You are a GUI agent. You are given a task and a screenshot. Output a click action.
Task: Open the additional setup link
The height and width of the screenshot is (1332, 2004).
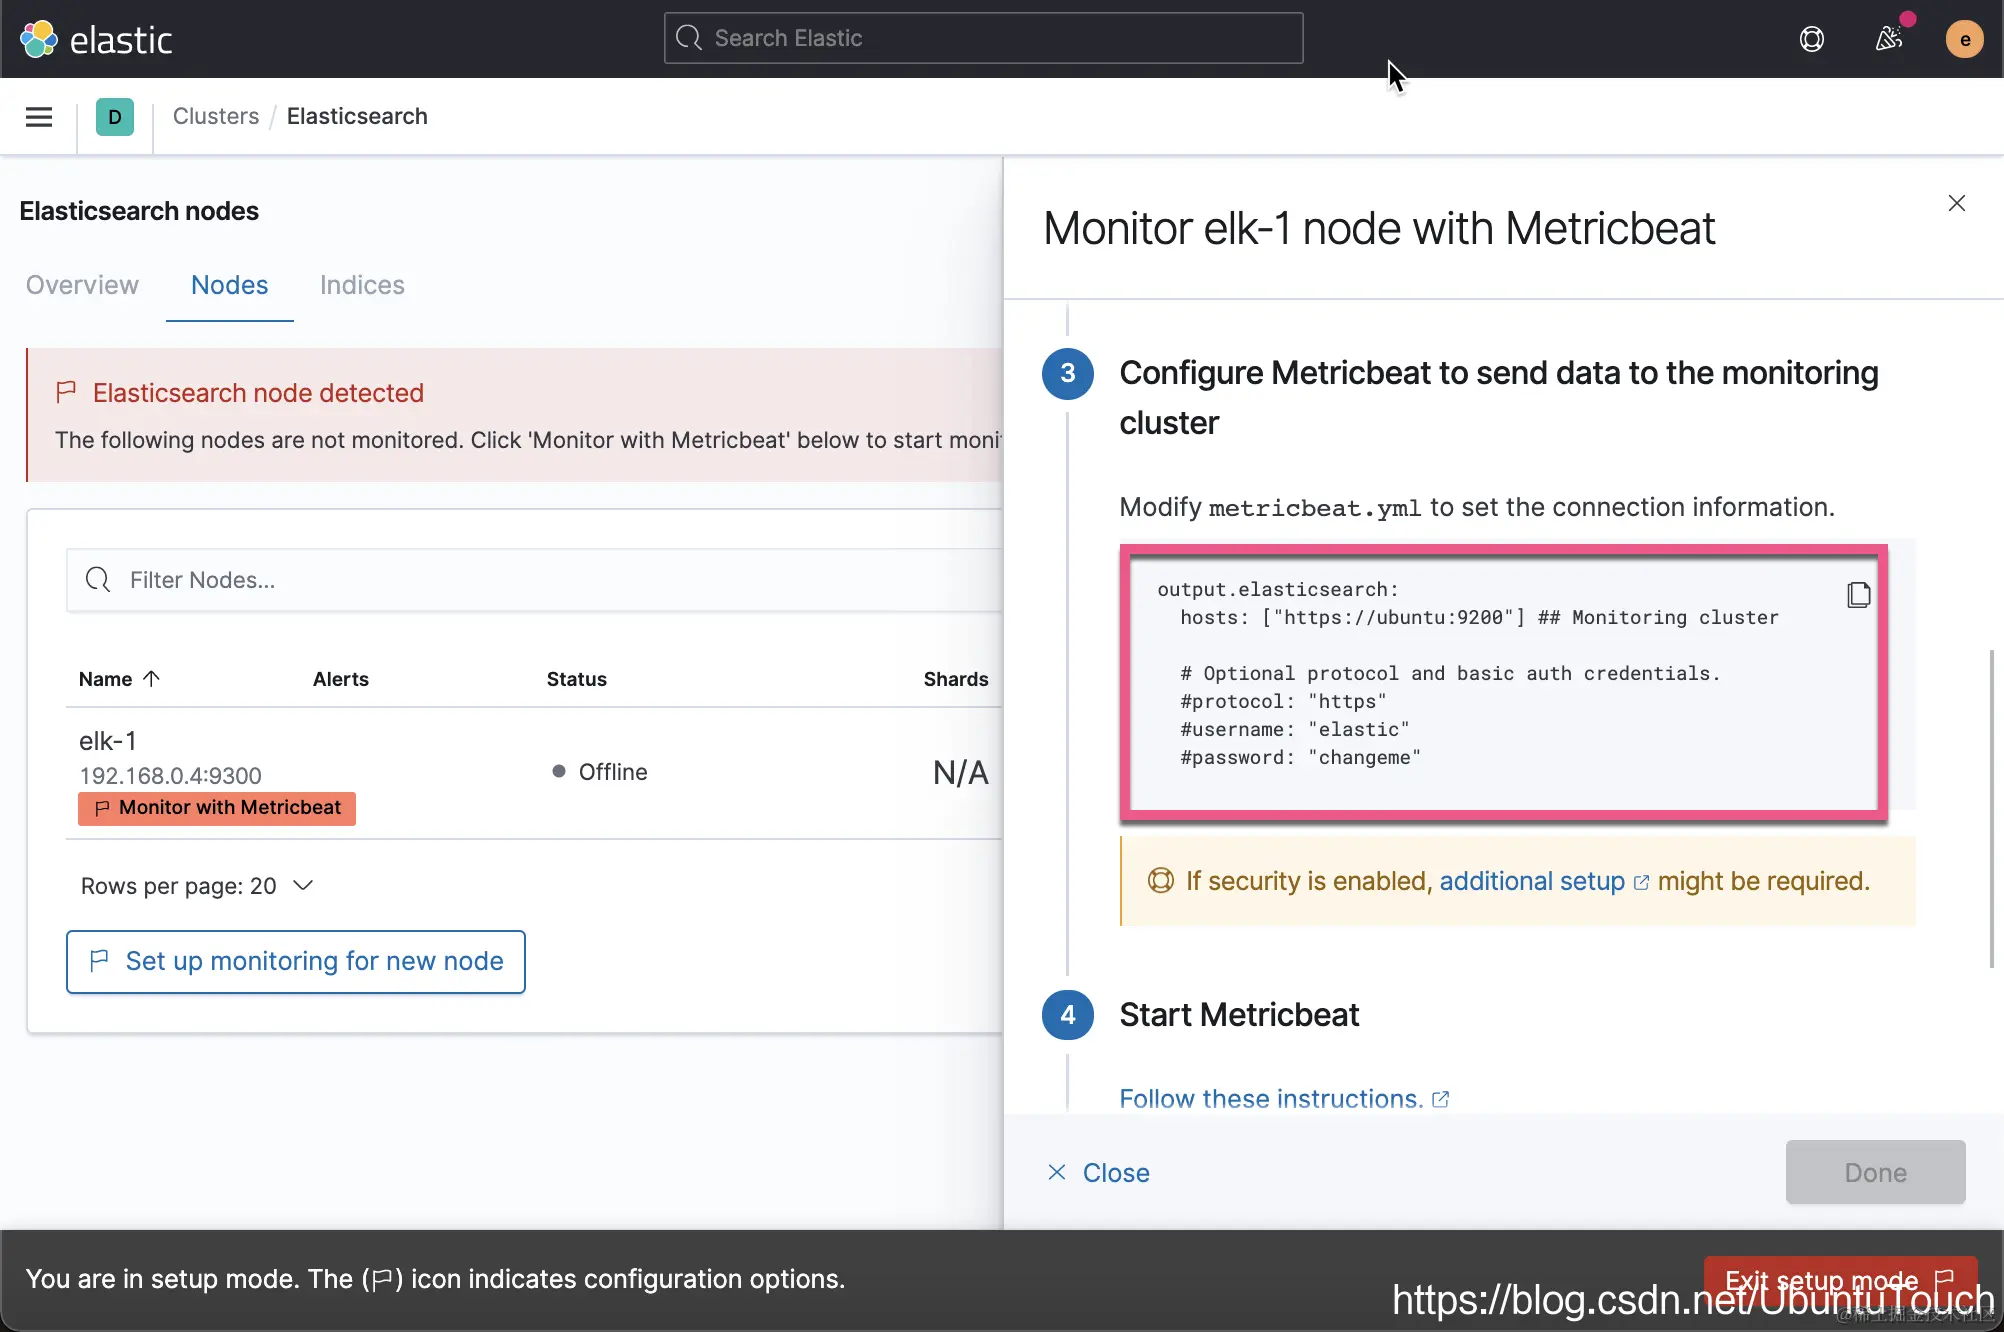[x=1532, y=881]
